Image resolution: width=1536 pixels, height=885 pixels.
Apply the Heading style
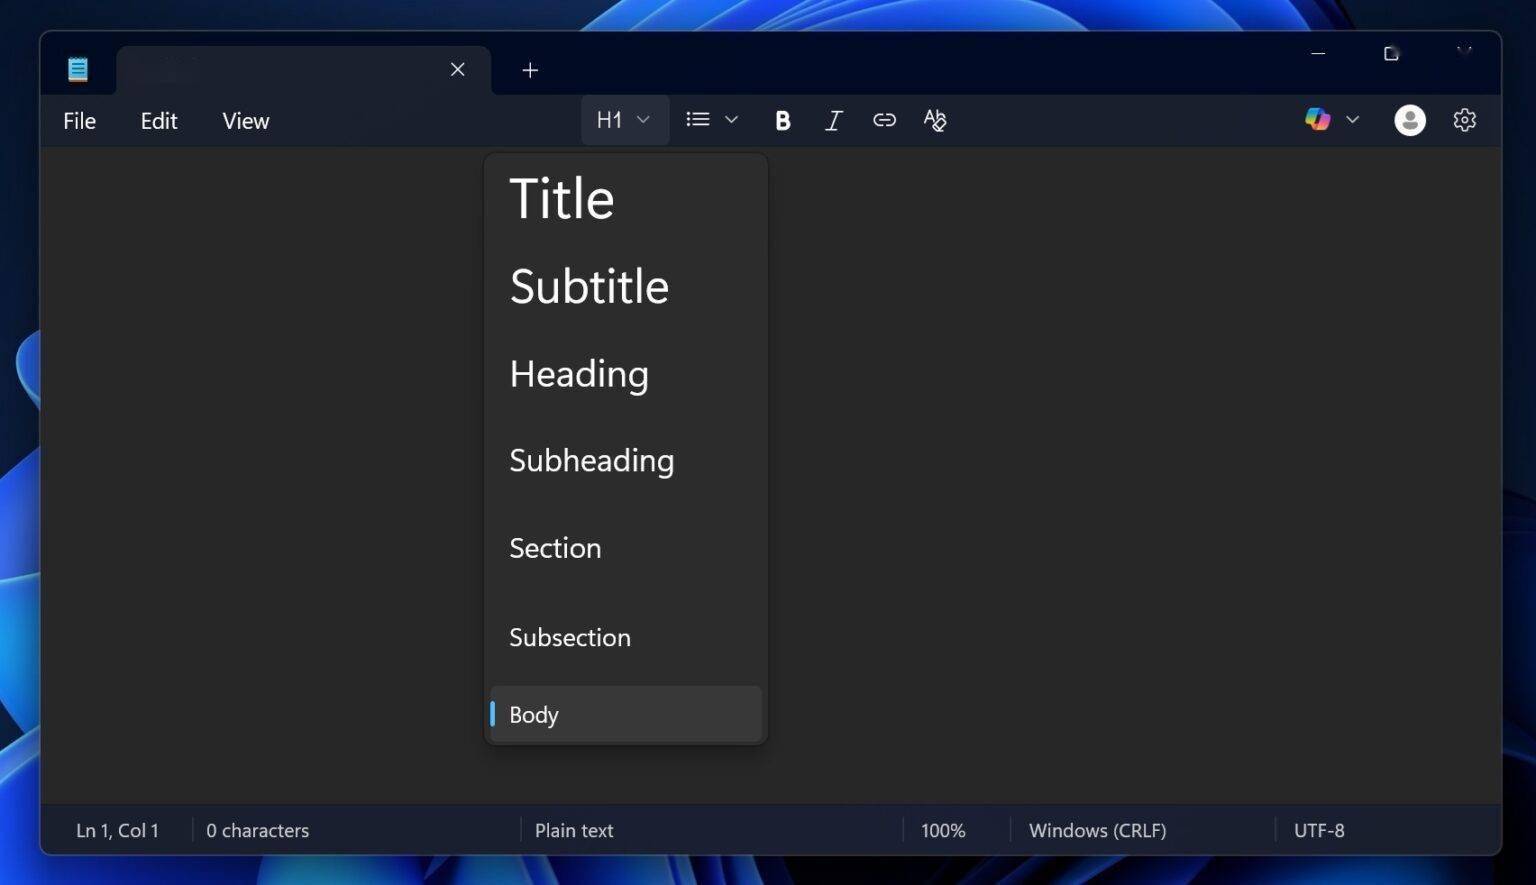pos(626,374)
